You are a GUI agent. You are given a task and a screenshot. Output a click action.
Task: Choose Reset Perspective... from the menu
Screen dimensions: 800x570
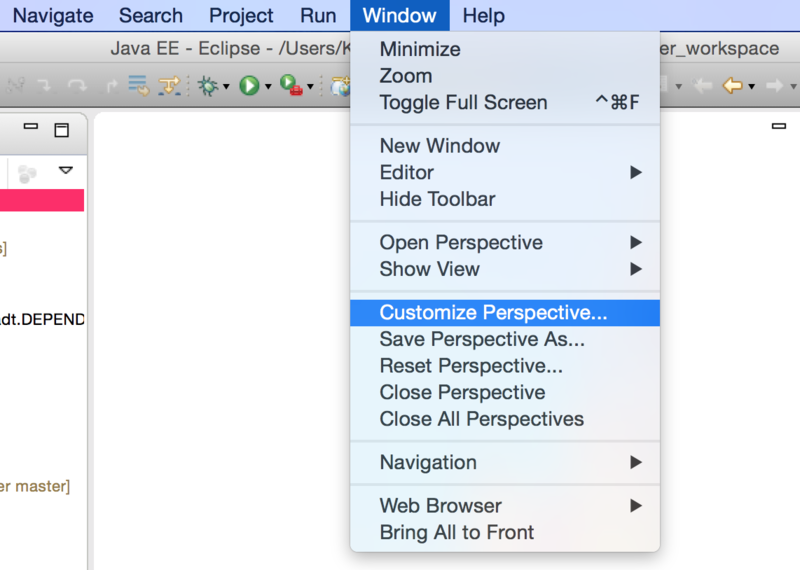(470, 366)
